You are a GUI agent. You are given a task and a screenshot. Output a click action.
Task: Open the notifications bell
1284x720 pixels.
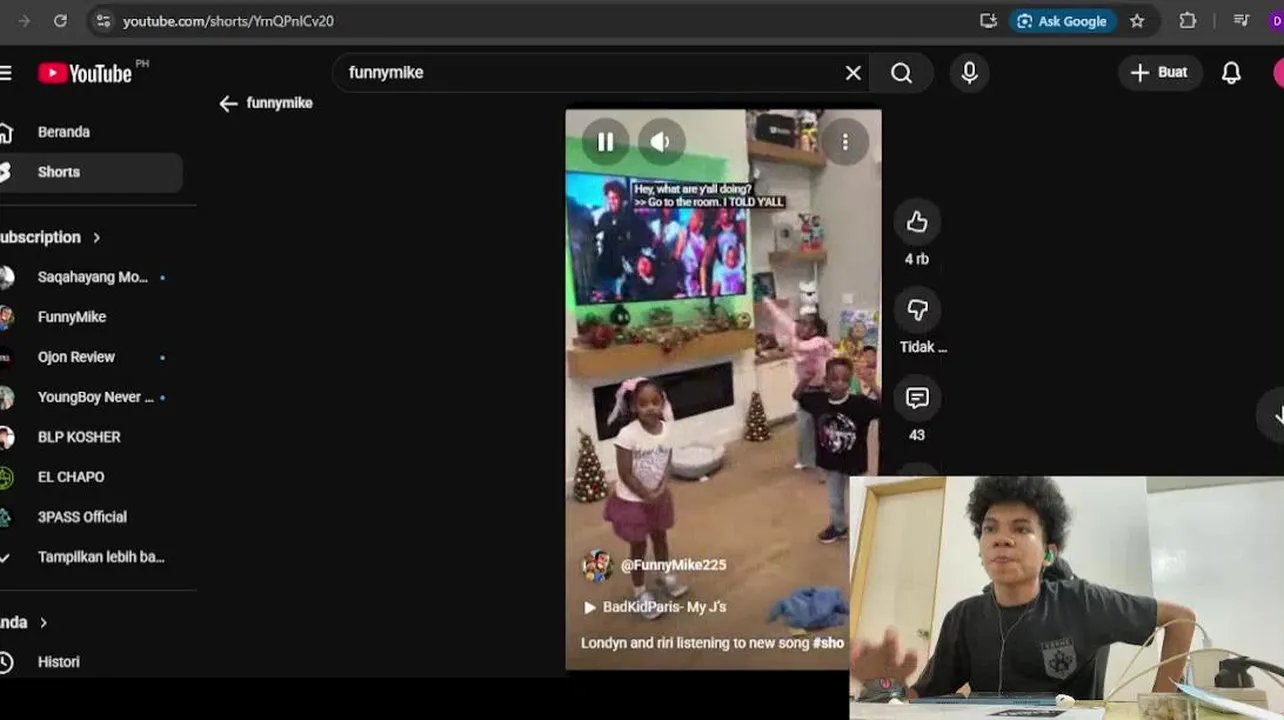(1231, 73)
